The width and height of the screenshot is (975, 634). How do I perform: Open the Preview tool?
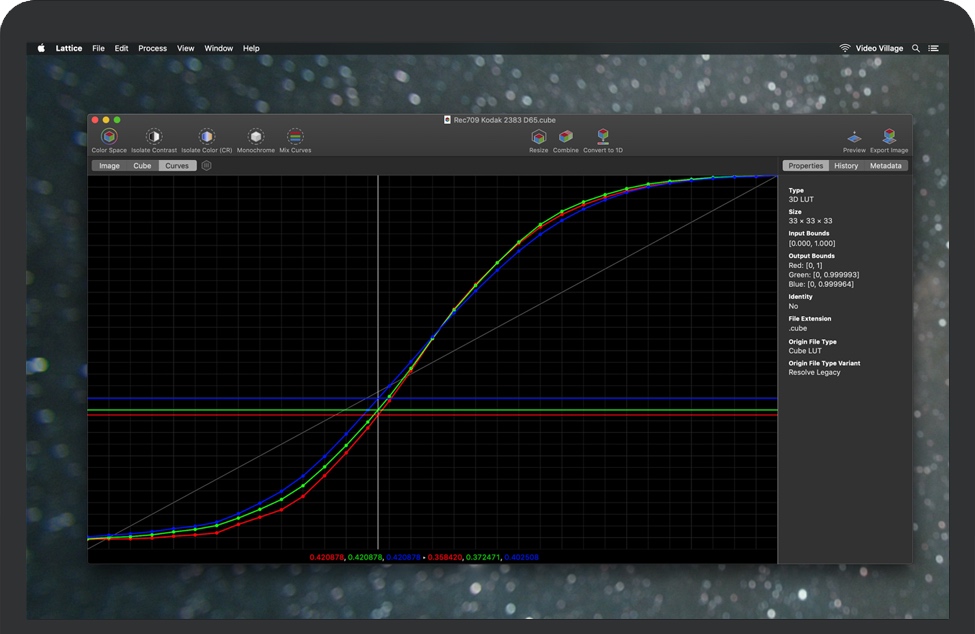pyautogui.click(x=854, y=137)
